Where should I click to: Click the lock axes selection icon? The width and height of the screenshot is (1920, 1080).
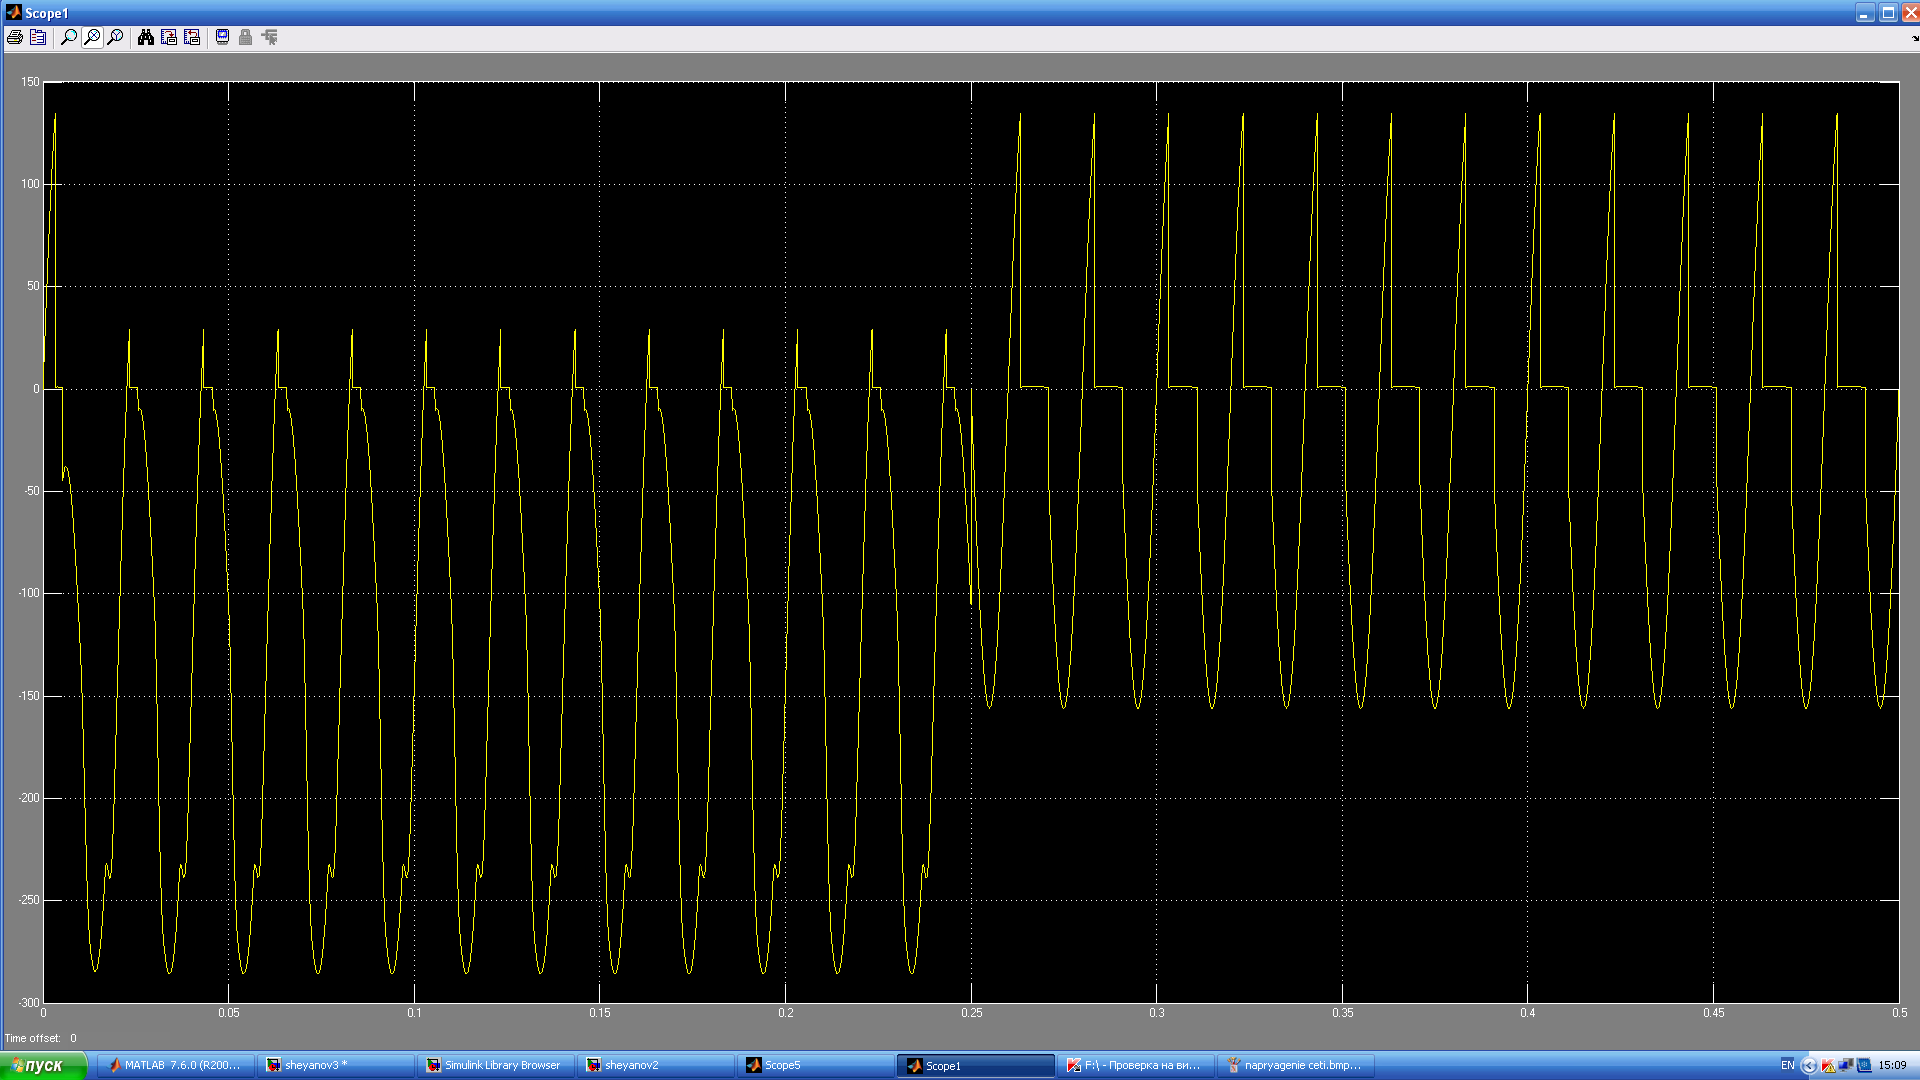pos(245,37)
